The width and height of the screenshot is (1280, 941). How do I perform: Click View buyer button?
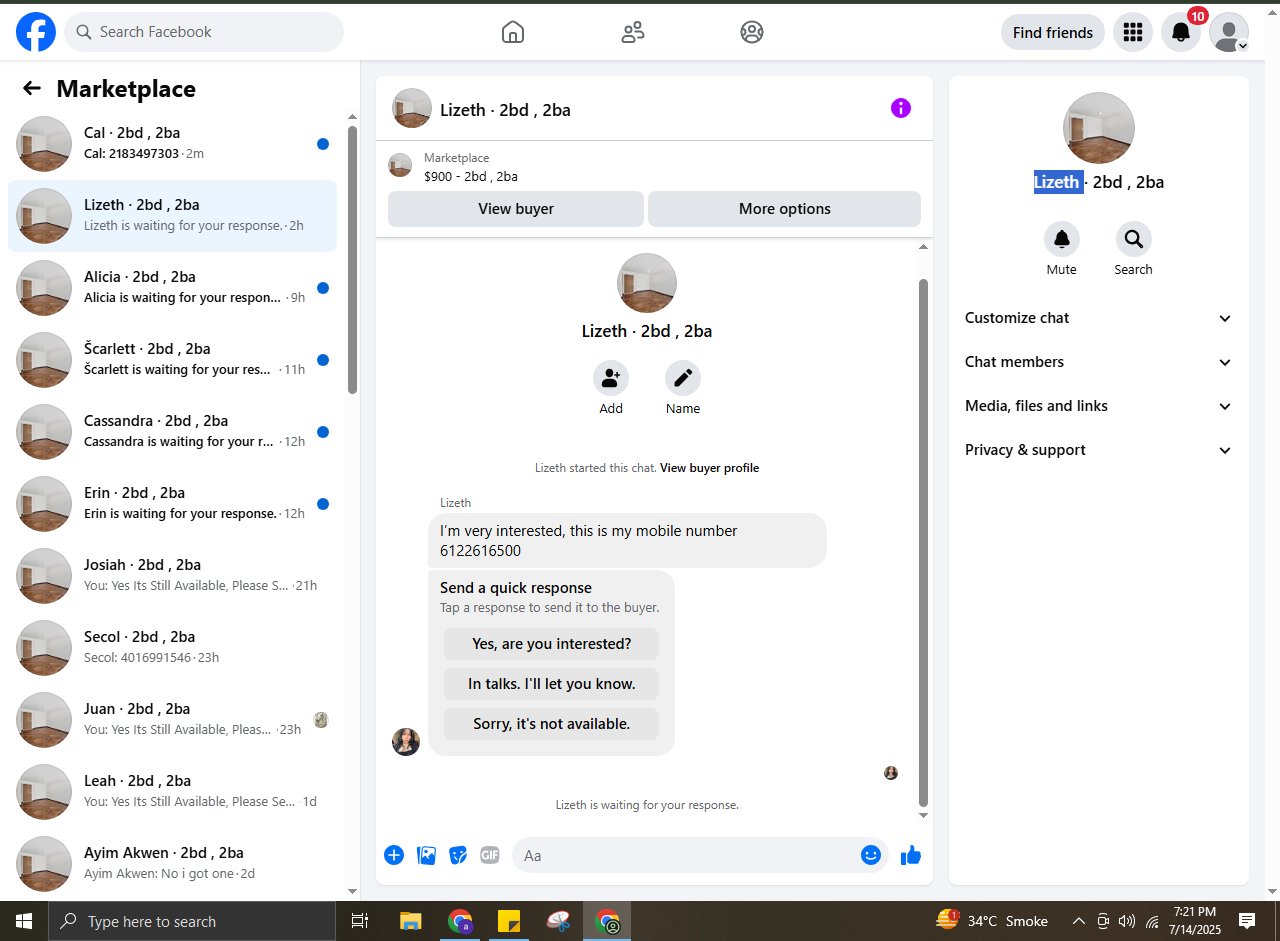[x=516, y=209]
